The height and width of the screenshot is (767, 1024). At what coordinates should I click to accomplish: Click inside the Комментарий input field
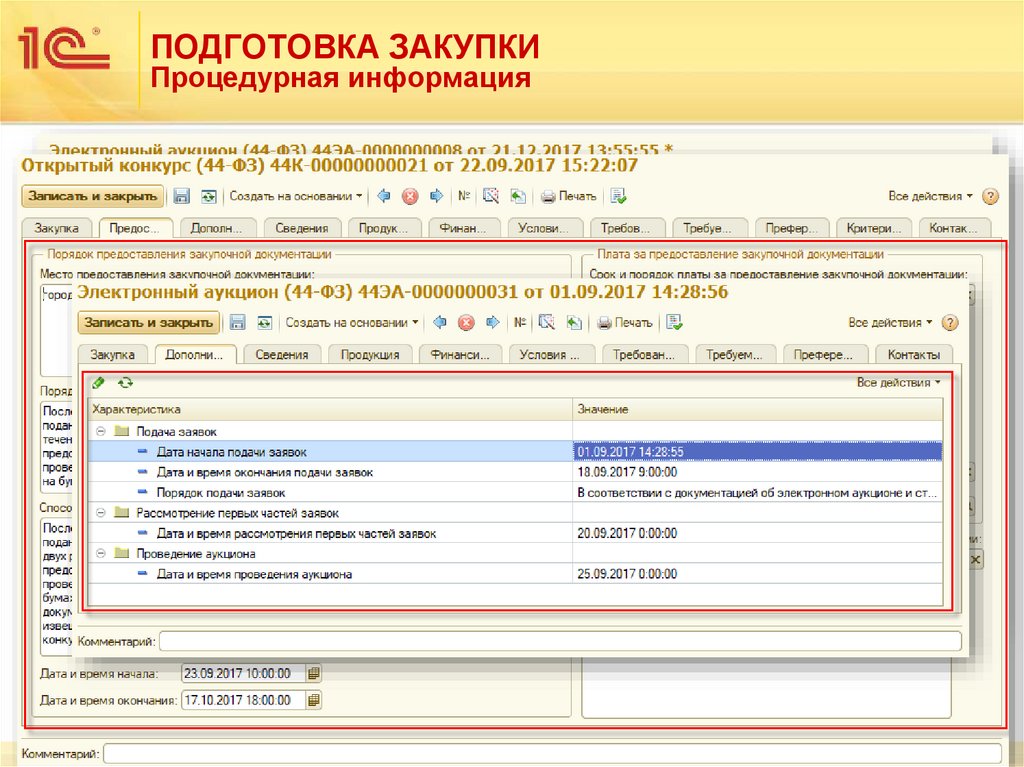click(x=550, y=641)
